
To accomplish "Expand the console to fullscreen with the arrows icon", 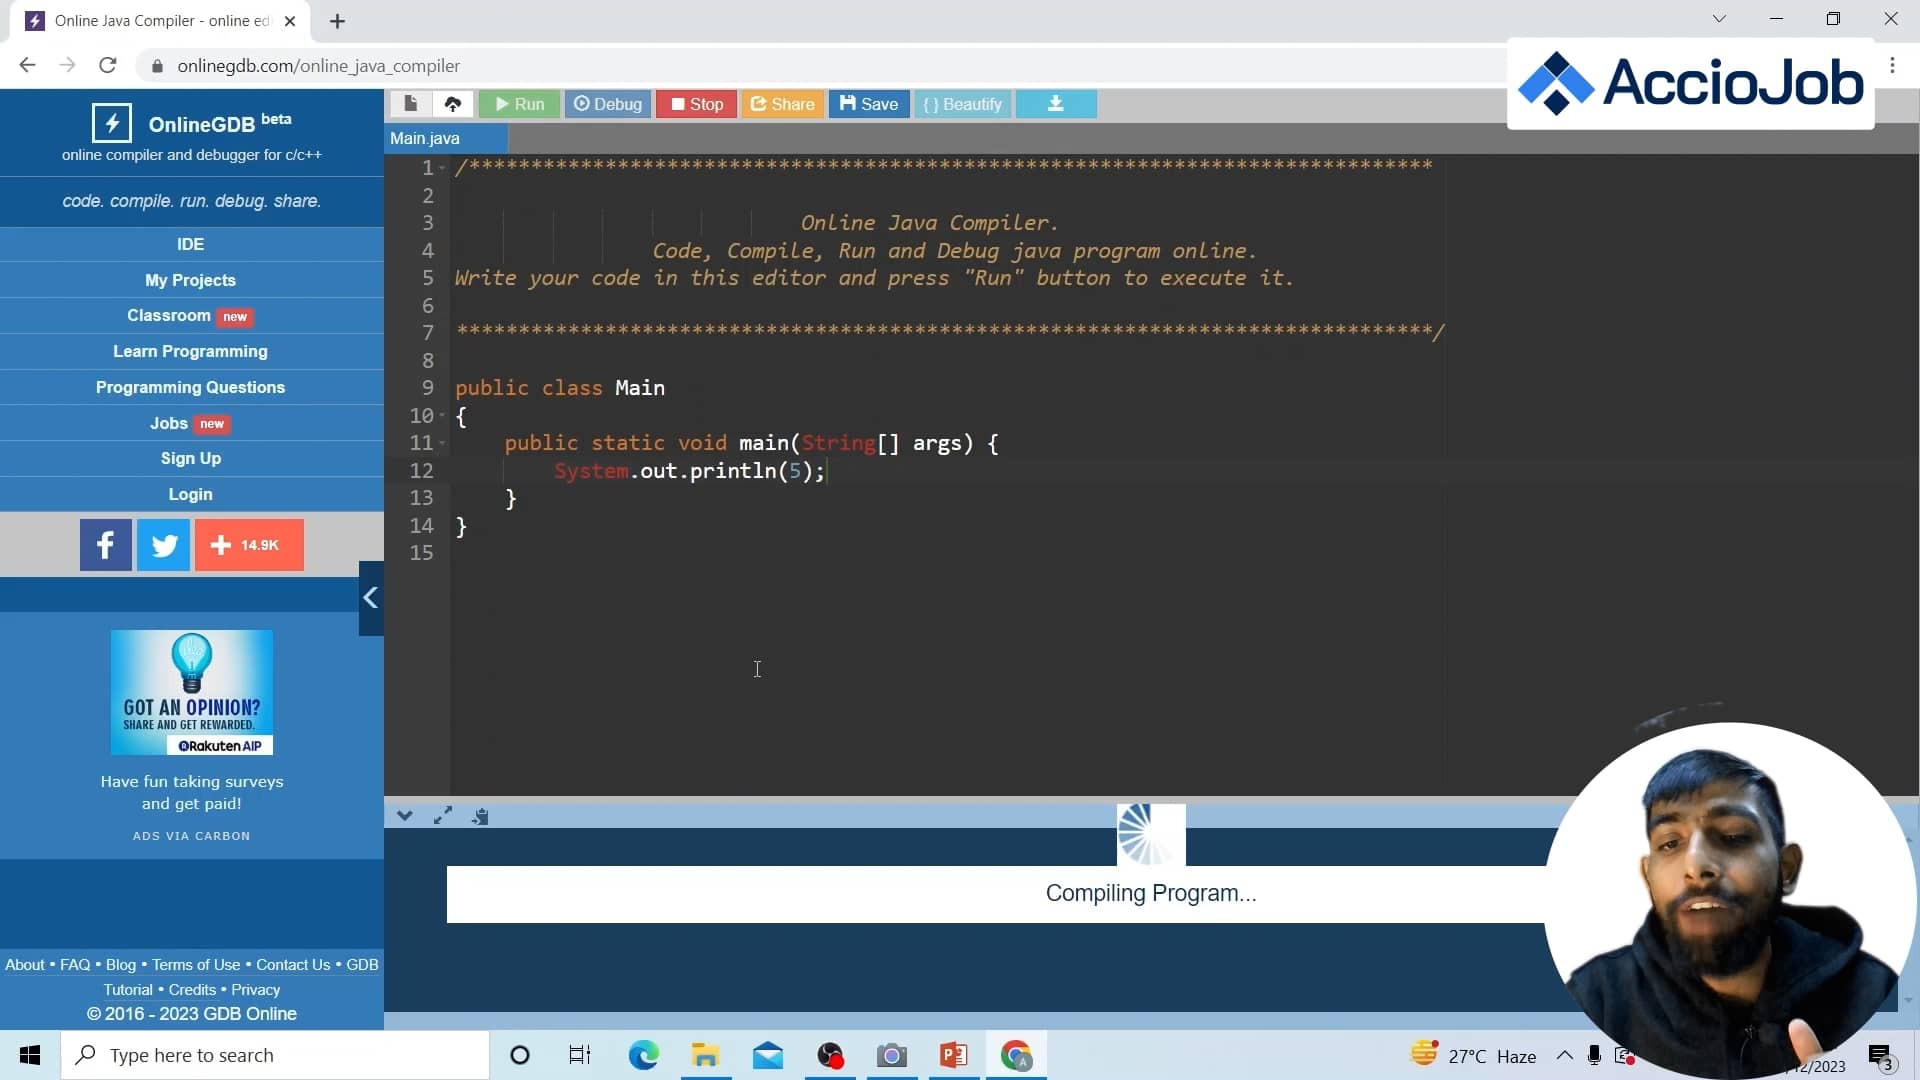I will pyautogui.click(x=443, y=816).
